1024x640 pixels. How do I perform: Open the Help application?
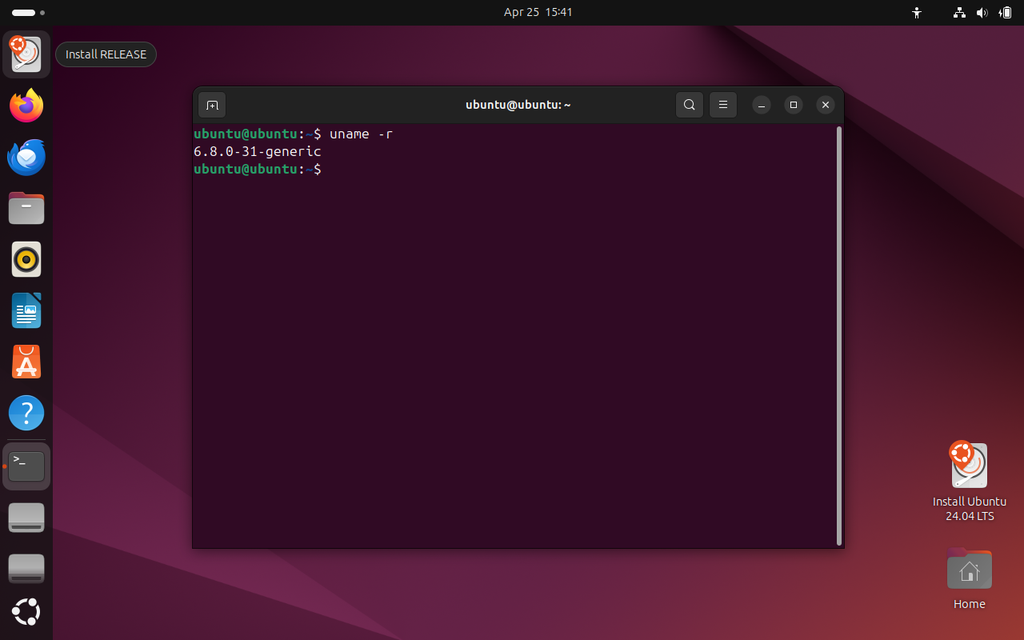[x=27, y=413]
